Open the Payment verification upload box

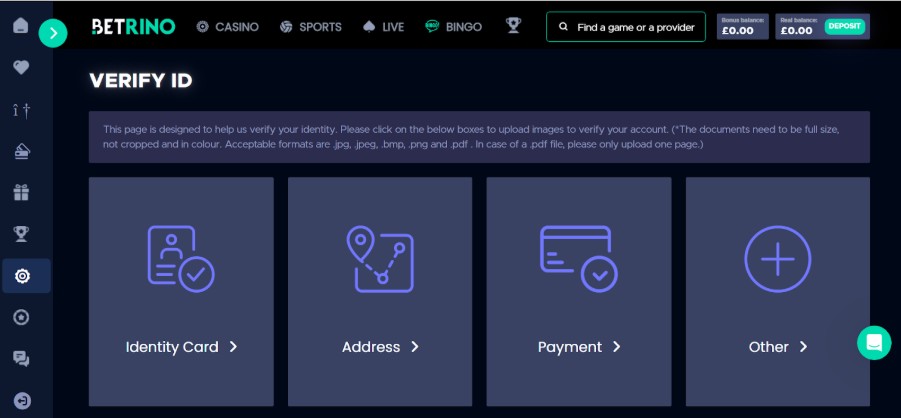[x=578, y=292]
